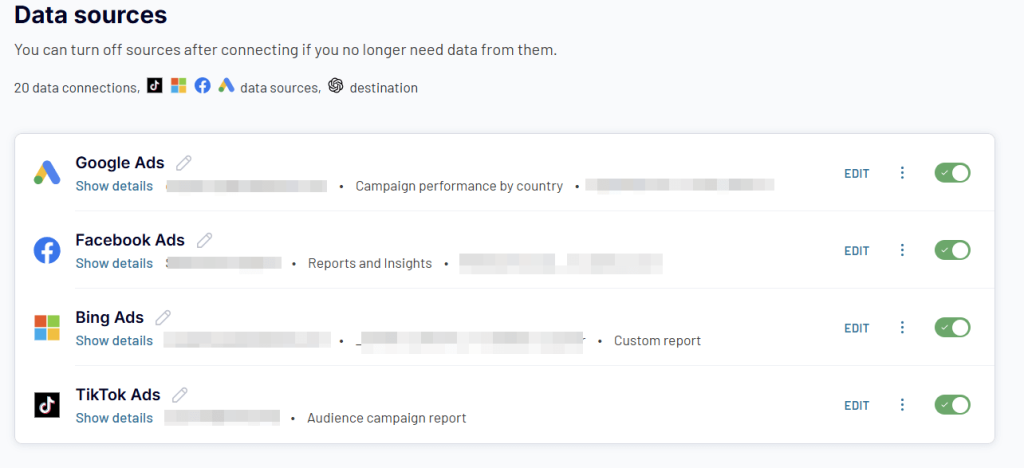Screen dimensions: 1024x468
Task: Switch off the Bing Ads toggle
Action: coord(952,327)
